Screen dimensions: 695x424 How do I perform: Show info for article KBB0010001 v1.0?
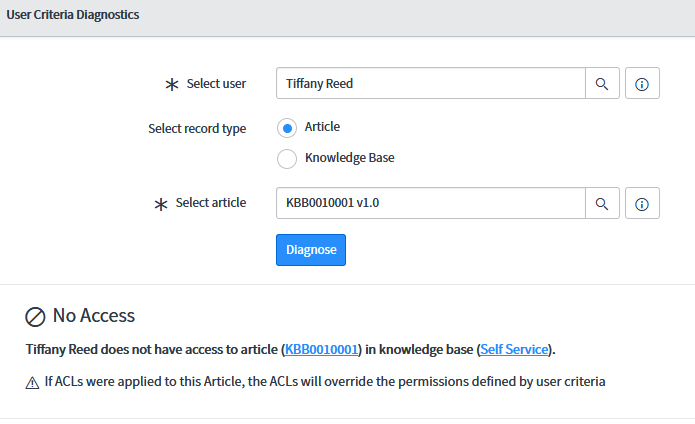(x=642, y=203)
